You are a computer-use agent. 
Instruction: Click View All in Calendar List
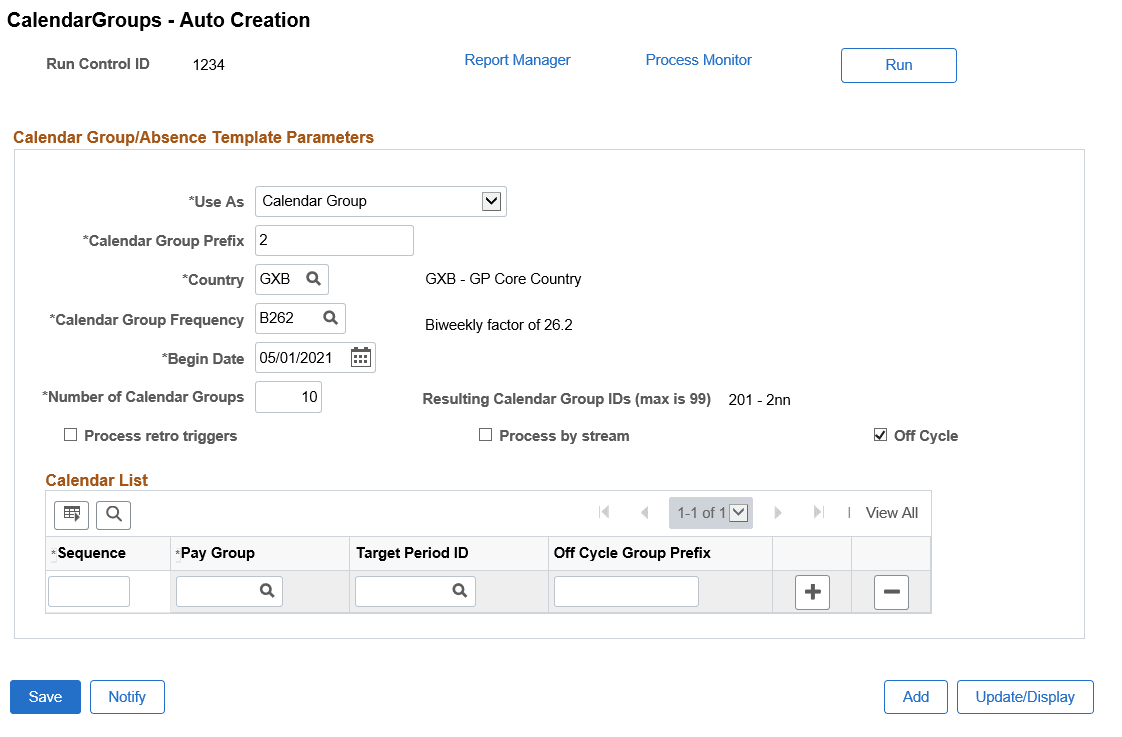coord(890,512)
